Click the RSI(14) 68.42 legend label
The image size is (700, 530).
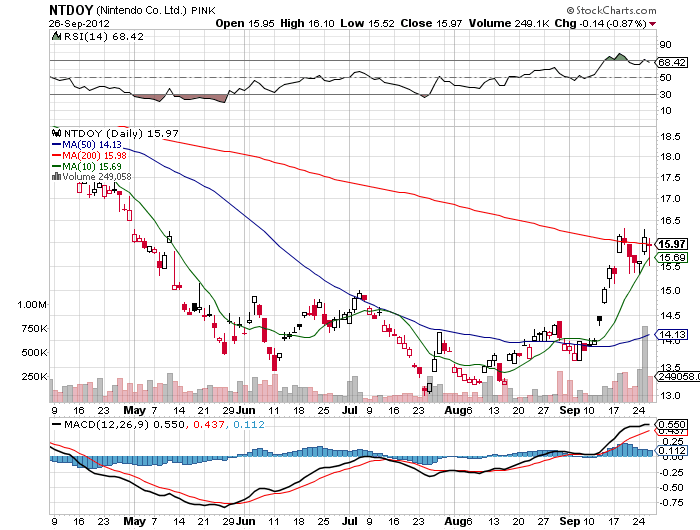point(104,37)
